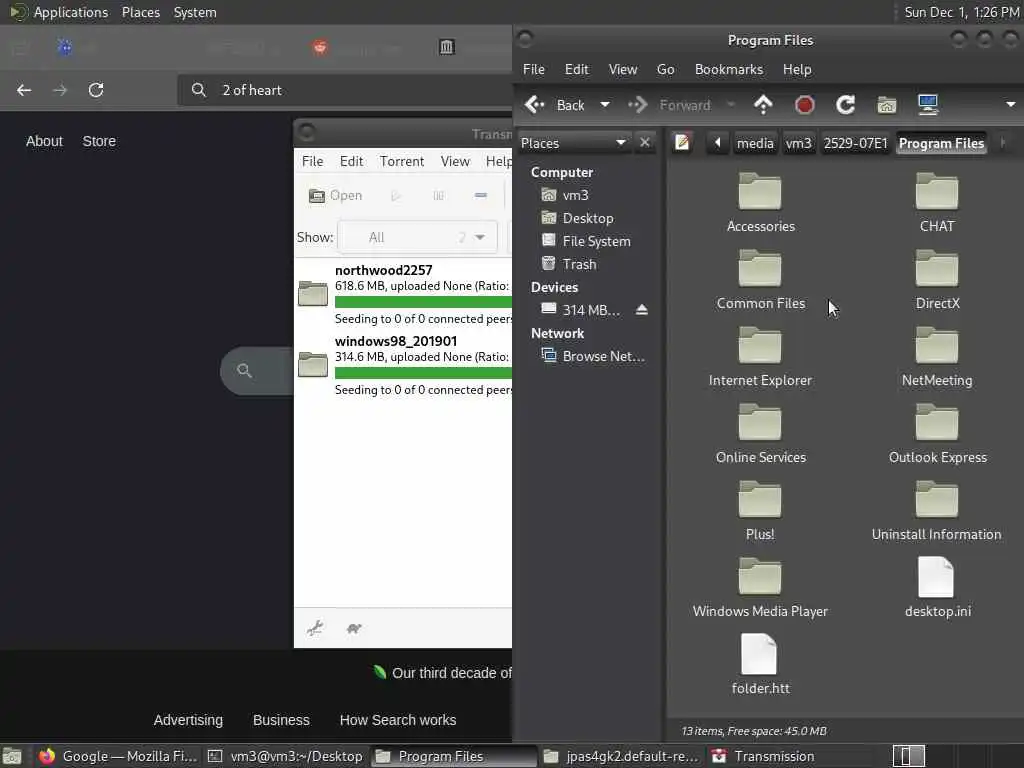Select the windows98_201901 torrent

tap(403, 365)
